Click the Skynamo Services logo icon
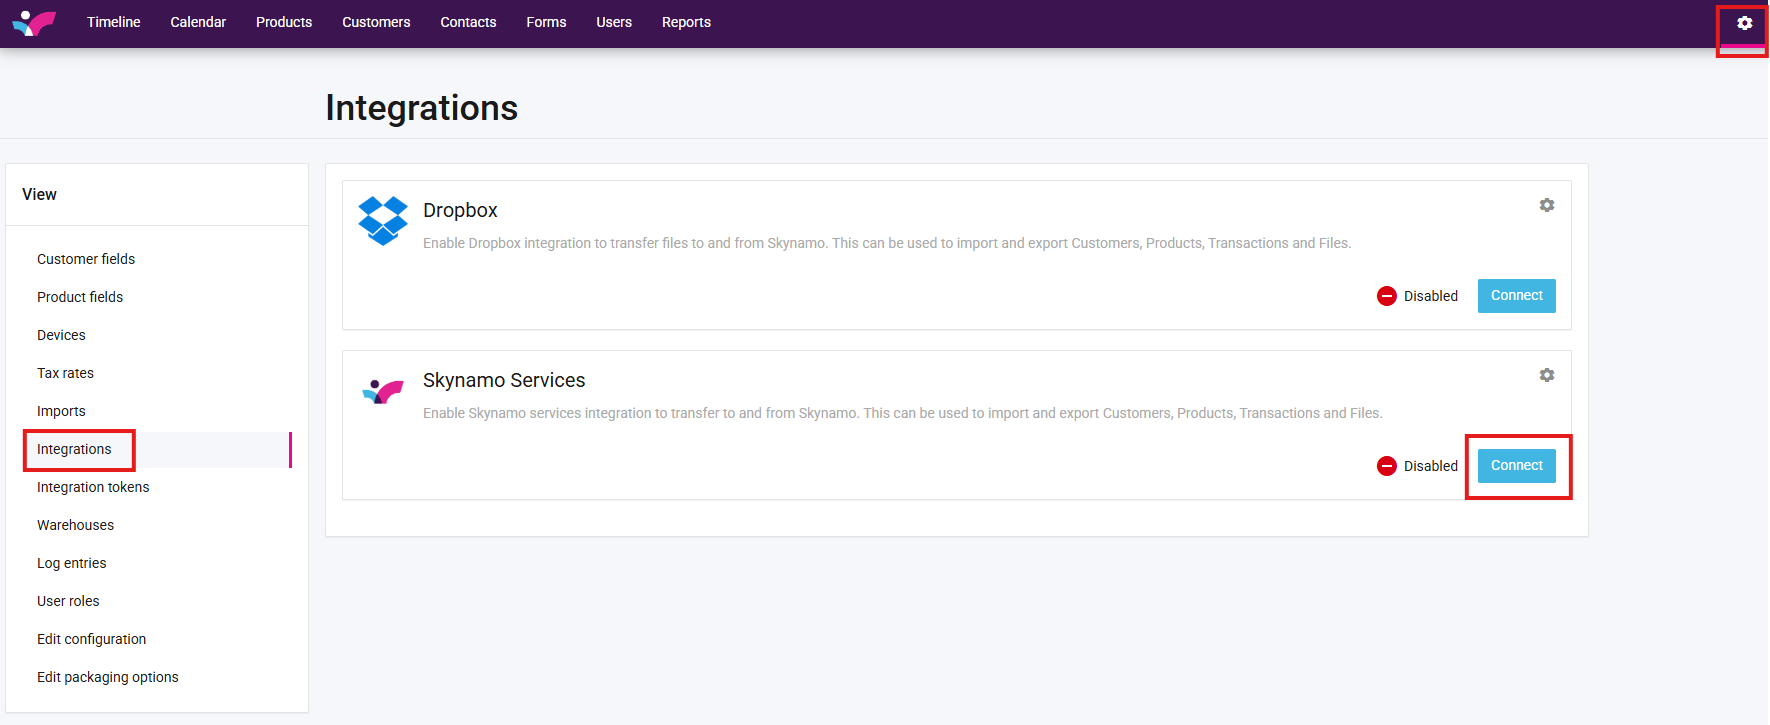 (x=383, y=391)
